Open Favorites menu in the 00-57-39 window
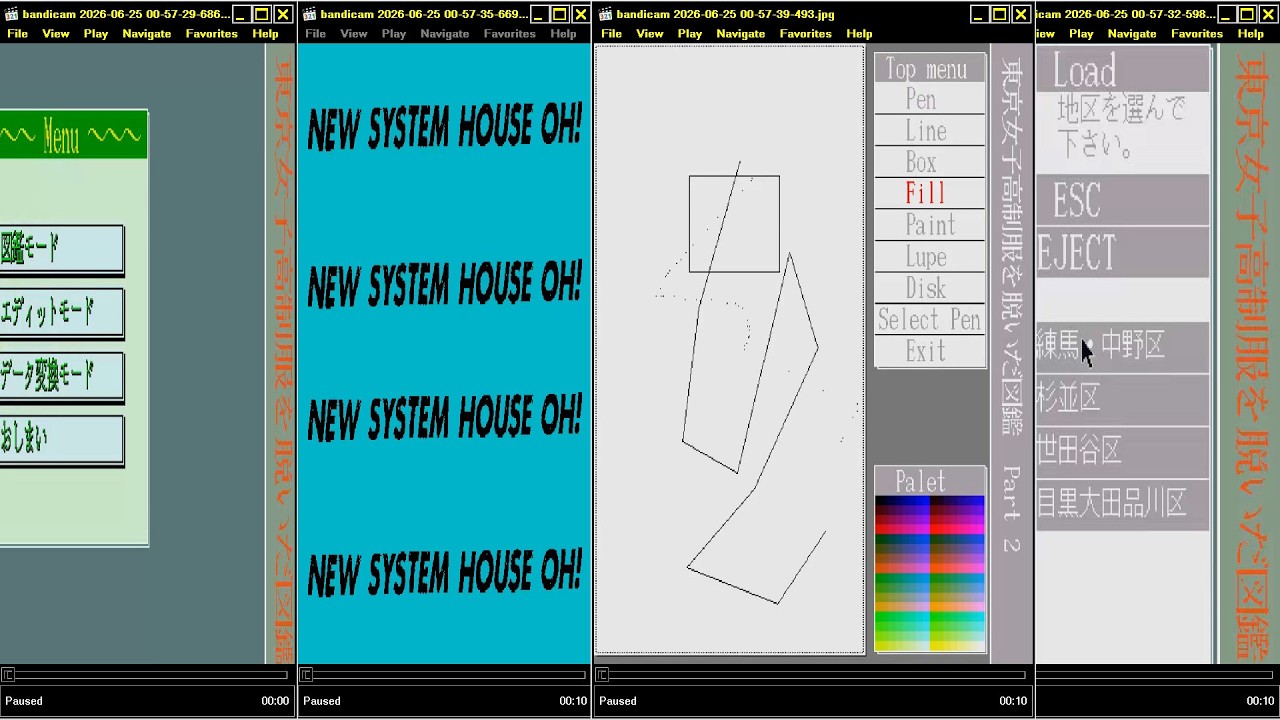Screen dimensions: 1280x720 click(x=806, y=33)
